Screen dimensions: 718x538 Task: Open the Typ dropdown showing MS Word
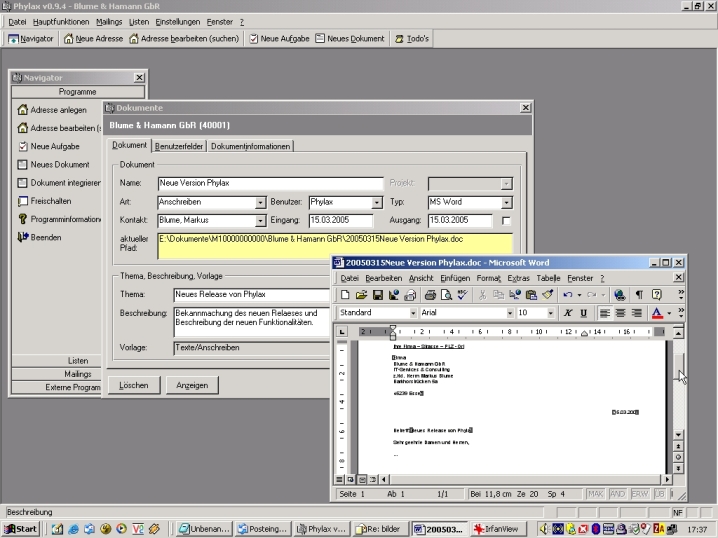(507, 202)
